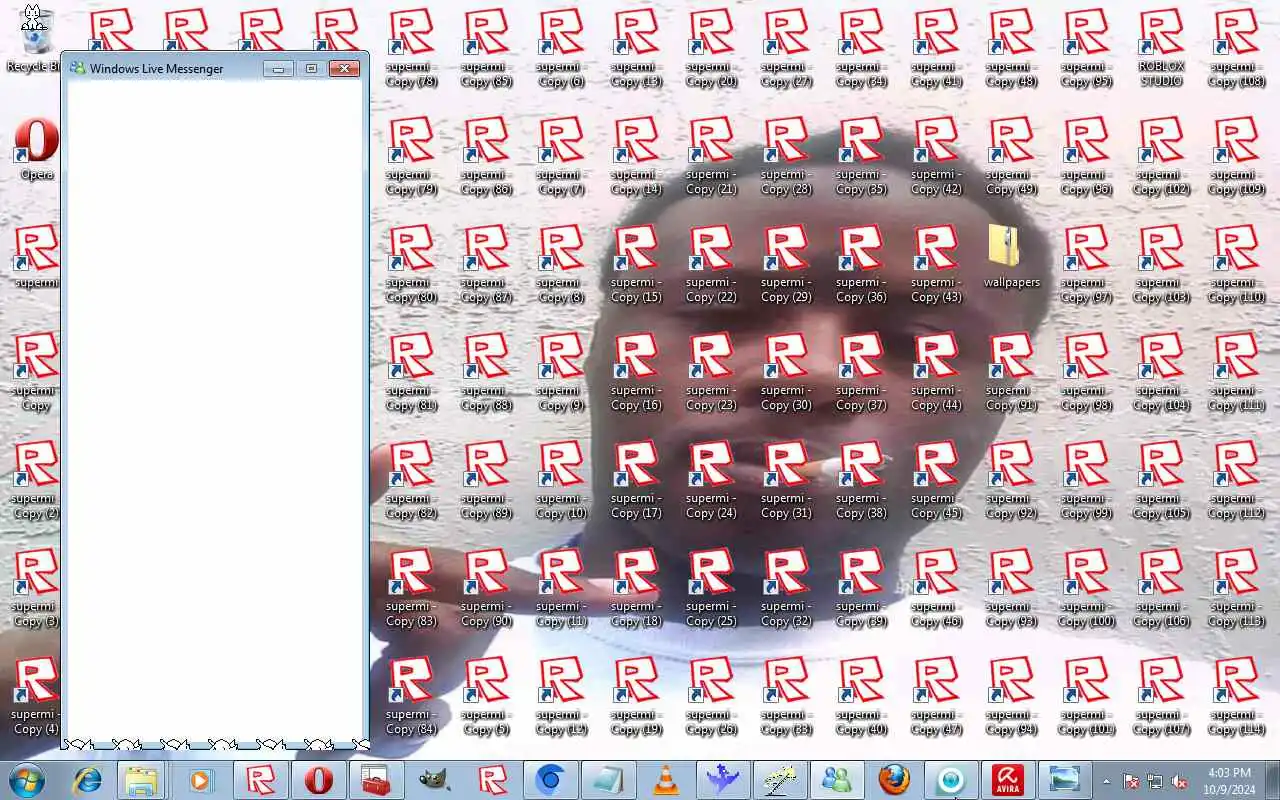This screenshot has width=1280, height=800.
Task: Select supermi - Copy (111) shortcut
Action: [1237, 371]
